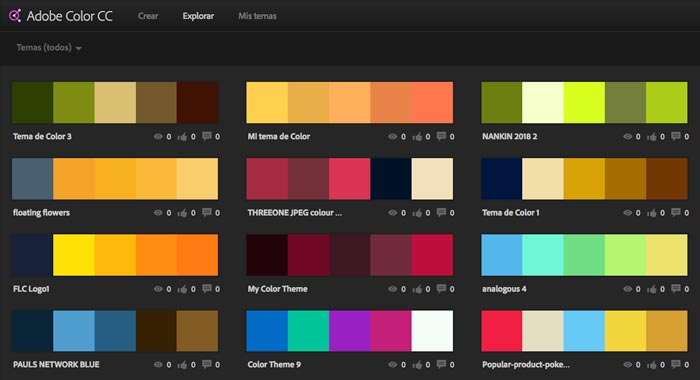This screenshot has width=700, height=380.
Task: Select sky blue swatch in analogous 4
Action: (x=502, y=255)
